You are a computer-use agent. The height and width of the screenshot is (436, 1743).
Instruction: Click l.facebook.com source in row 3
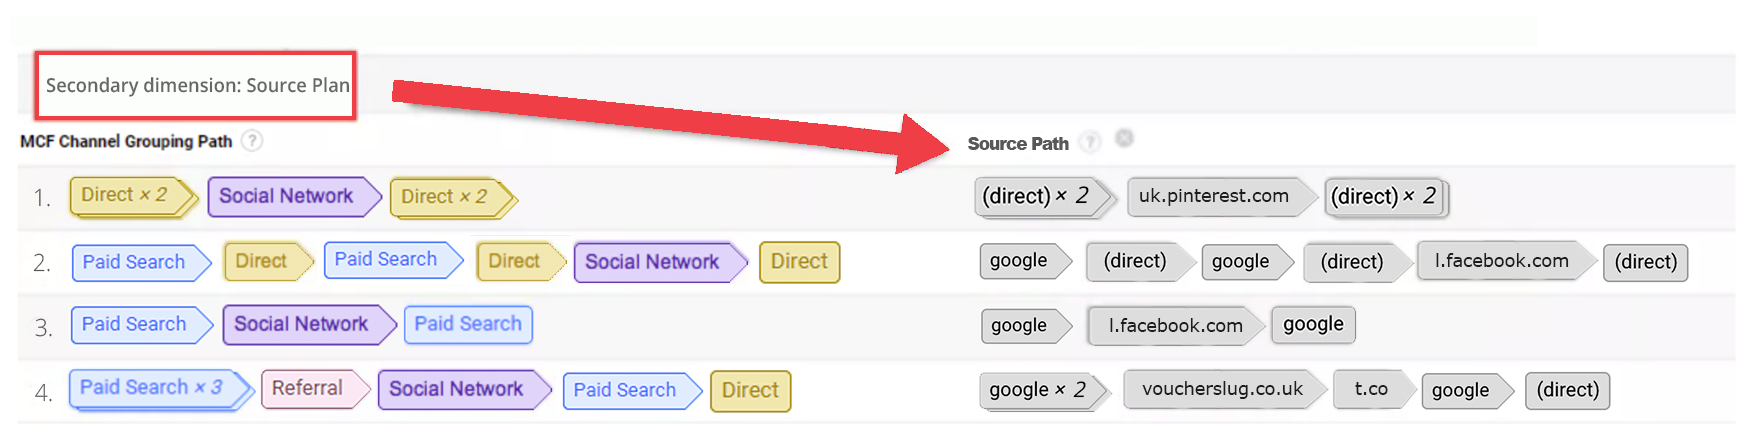point(1174,326)
